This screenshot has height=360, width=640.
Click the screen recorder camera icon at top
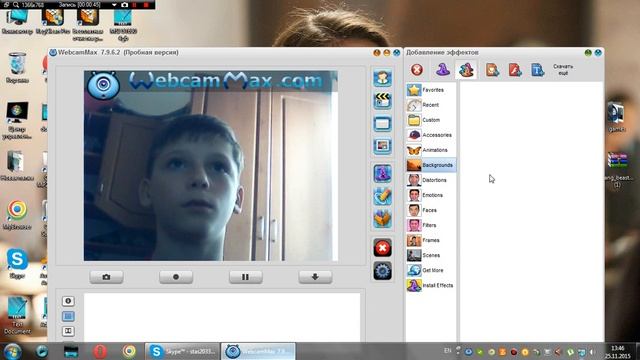[124, 5]
